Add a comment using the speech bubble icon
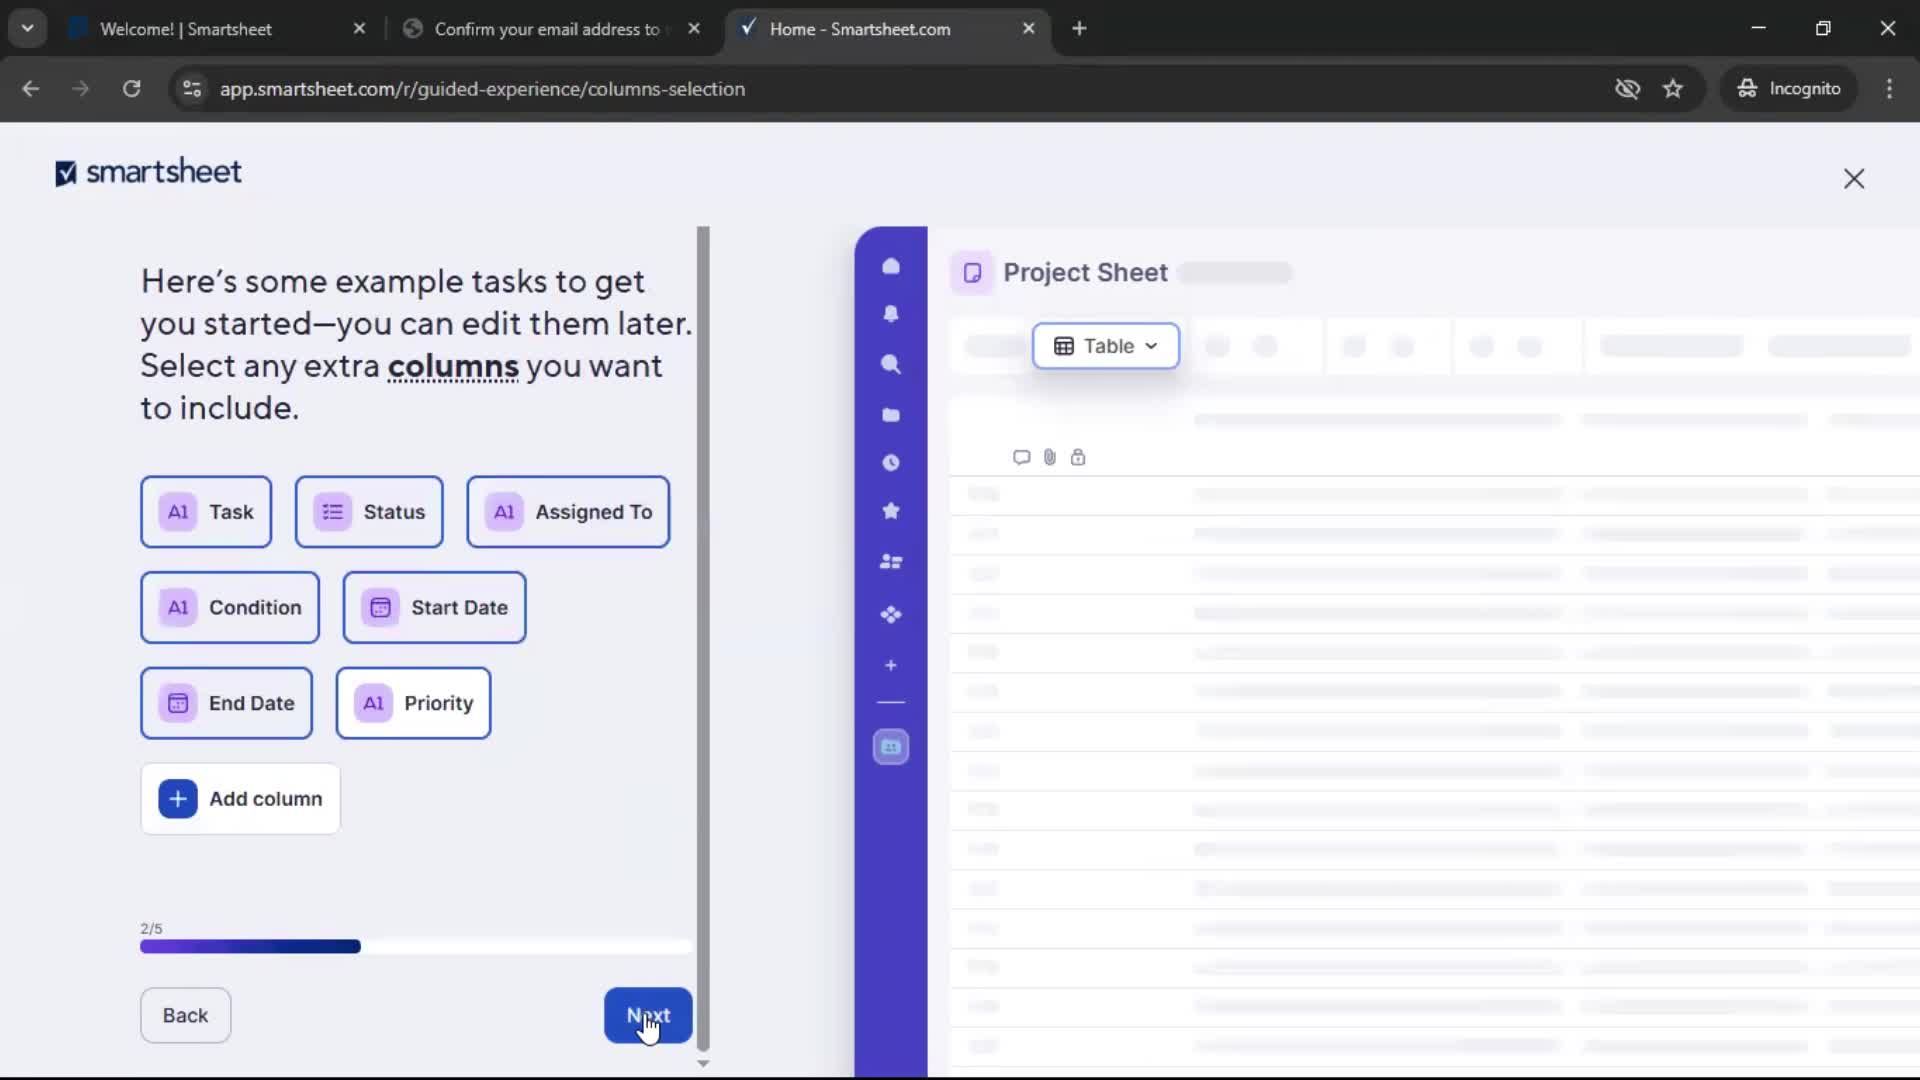1920x1080 pixels. click(1020, 457)
